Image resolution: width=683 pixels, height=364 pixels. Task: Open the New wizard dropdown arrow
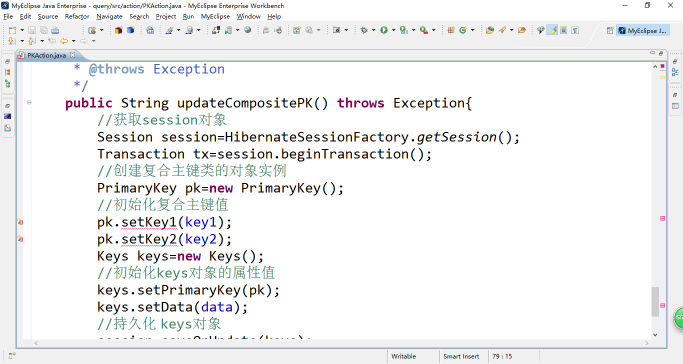click(x=22, y=30)
